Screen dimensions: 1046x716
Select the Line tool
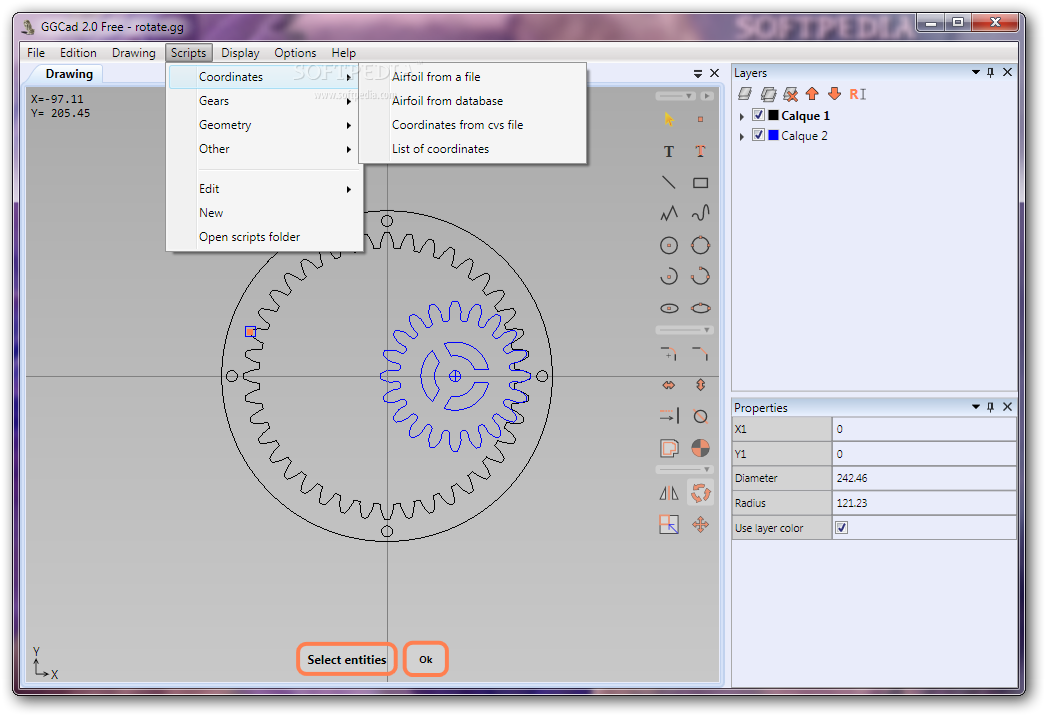coord(669,183)
